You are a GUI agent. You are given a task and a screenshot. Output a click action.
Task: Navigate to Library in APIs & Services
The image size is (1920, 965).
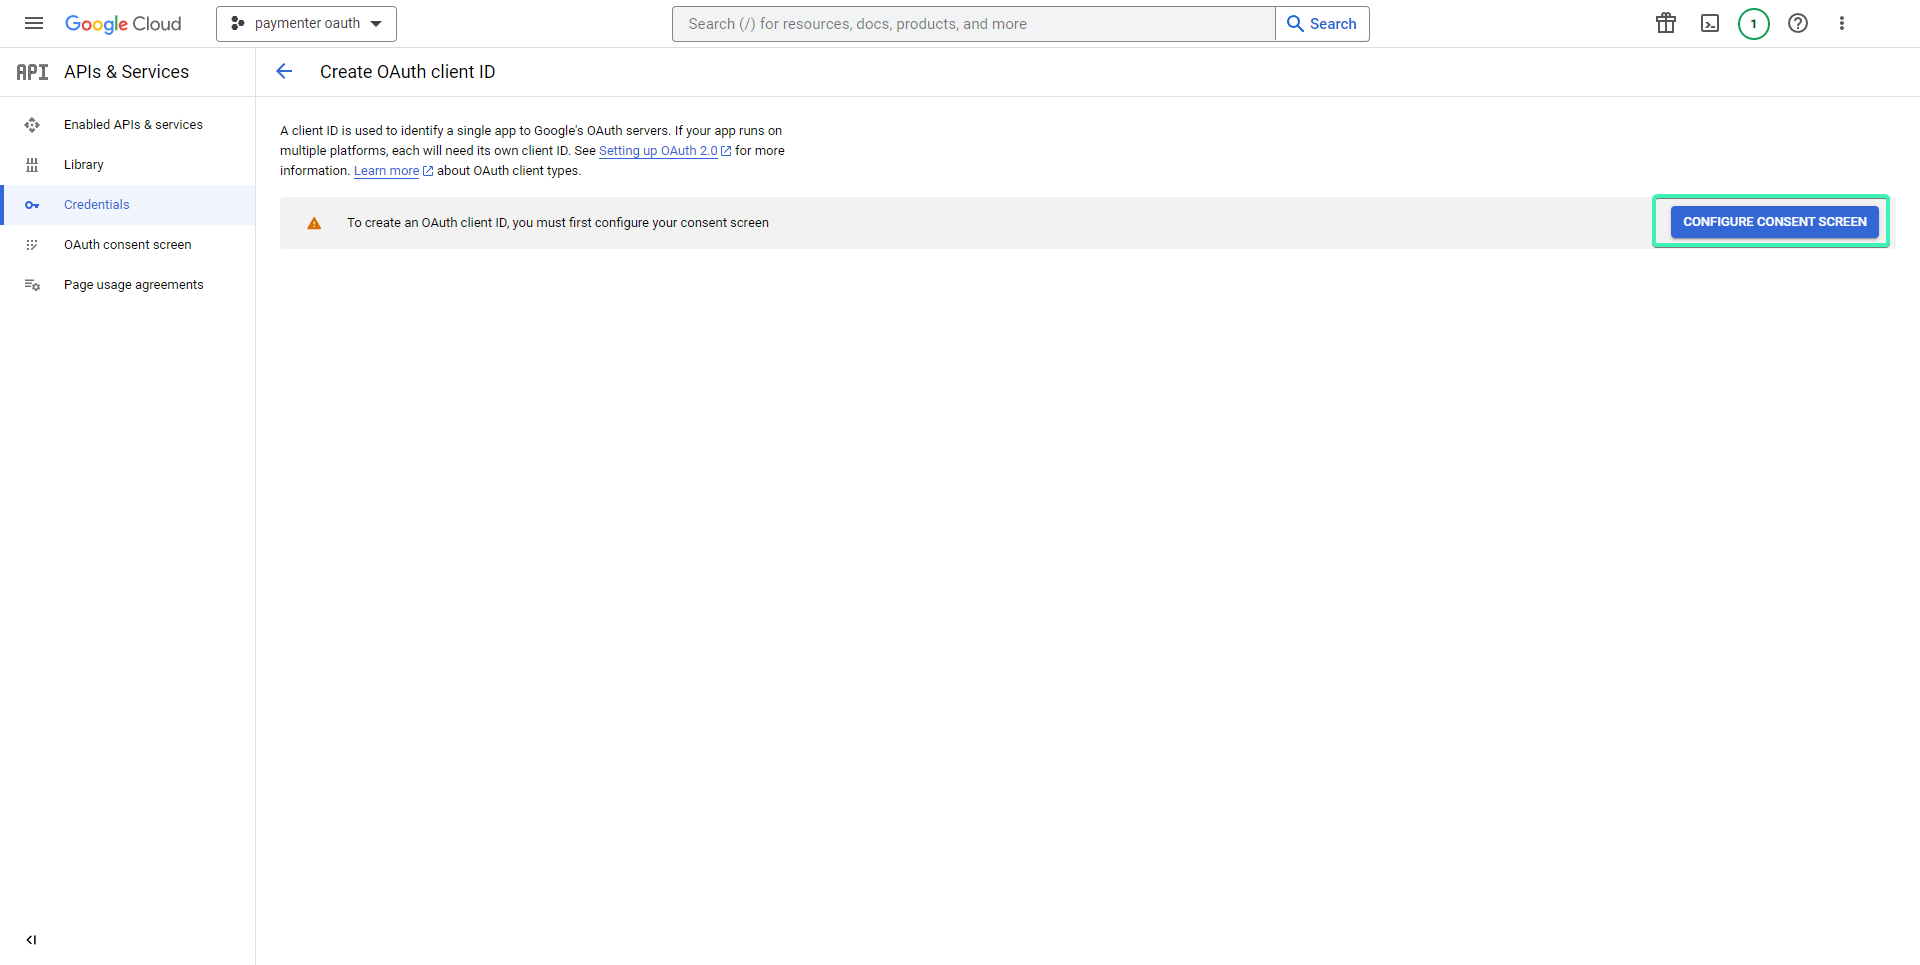83,164
